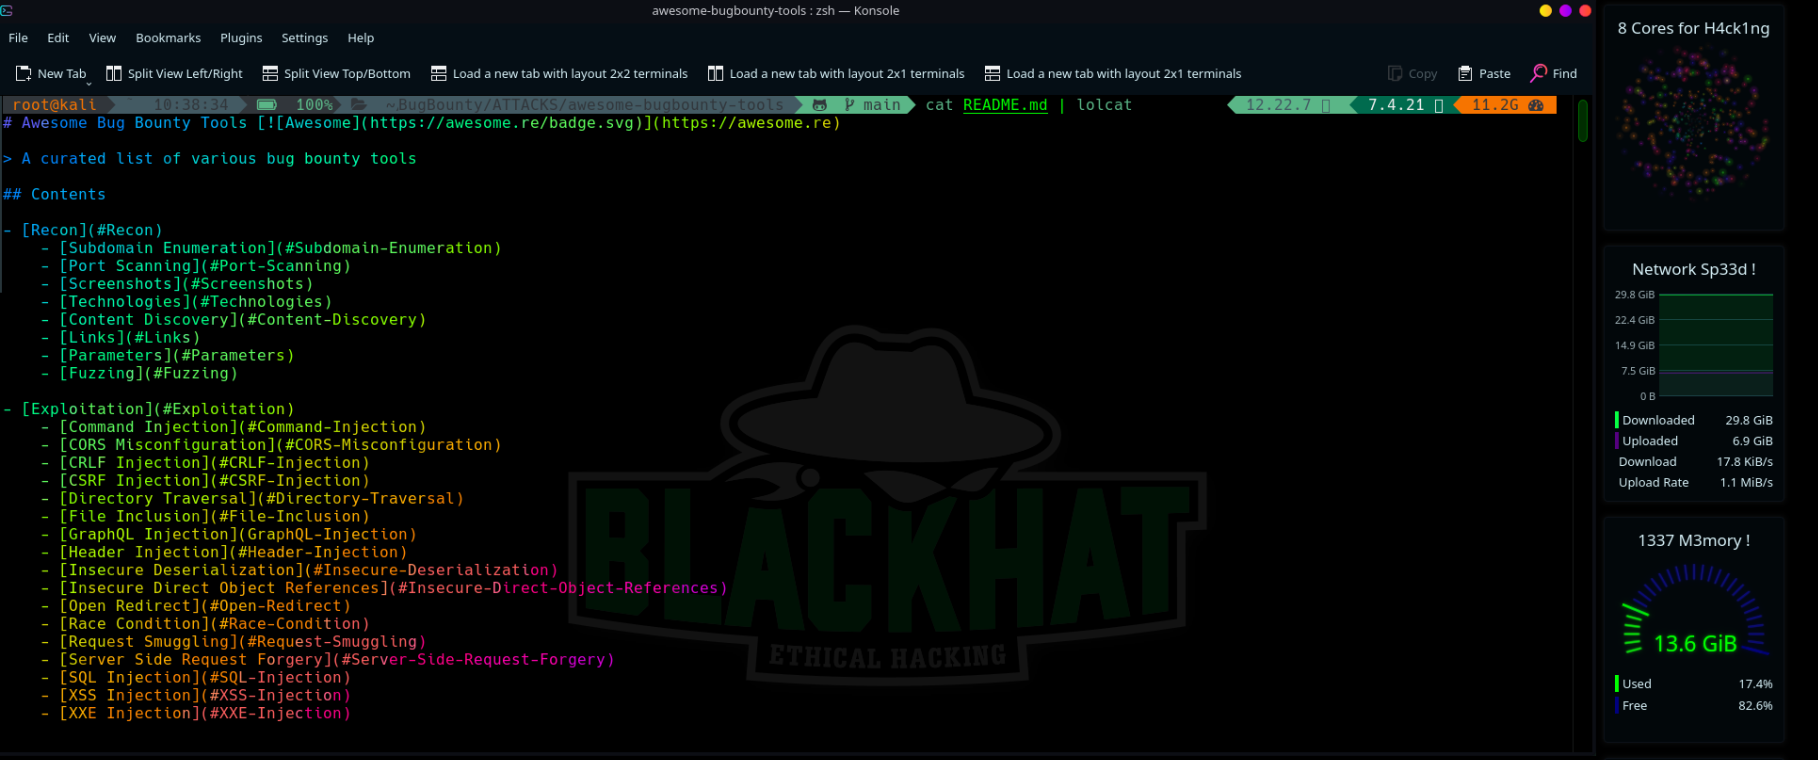
Task: Click the root@kali prompt segment
Action: tap(55, 105)
